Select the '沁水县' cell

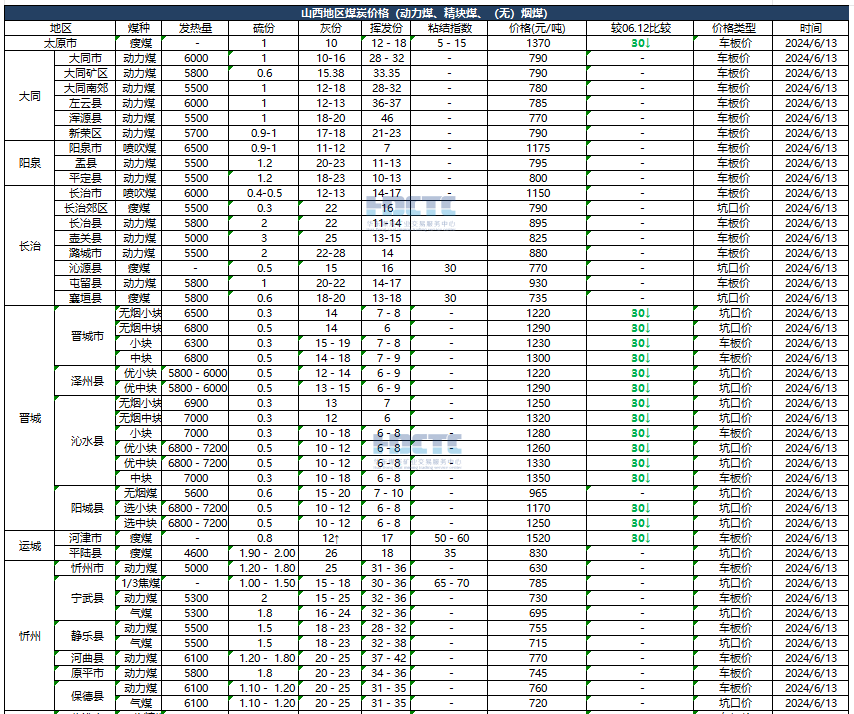click(87, 441)
